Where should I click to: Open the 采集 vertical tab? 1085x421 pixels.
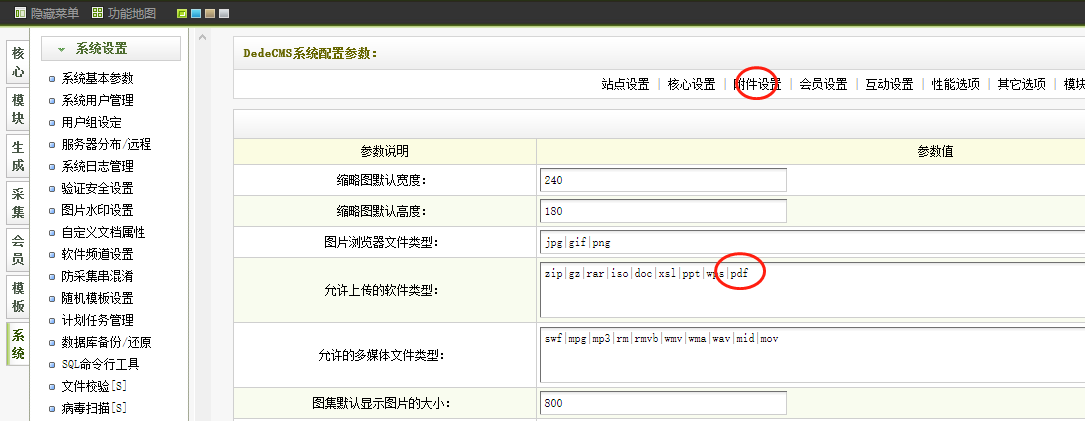pos(18,203)
